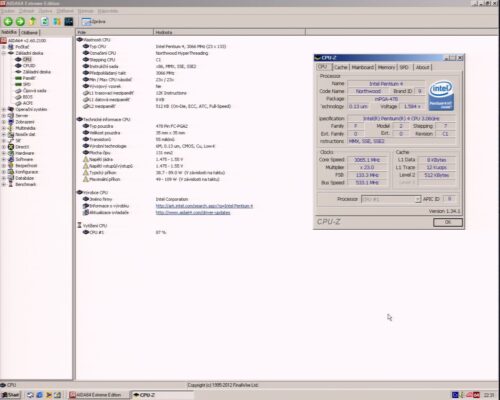Click the AIDA64 root icon in the tree
This screenshot has width=500, height=400.
4,40
